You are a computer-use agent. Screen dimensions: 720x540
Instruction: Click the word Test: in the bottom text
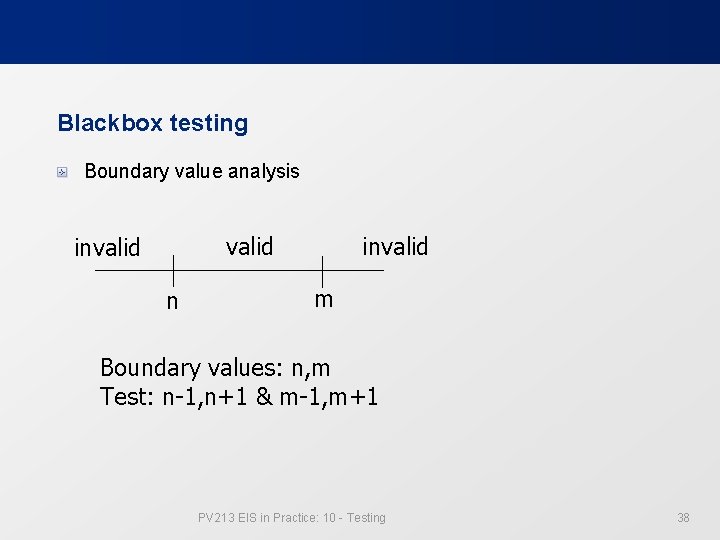point(127,397)
